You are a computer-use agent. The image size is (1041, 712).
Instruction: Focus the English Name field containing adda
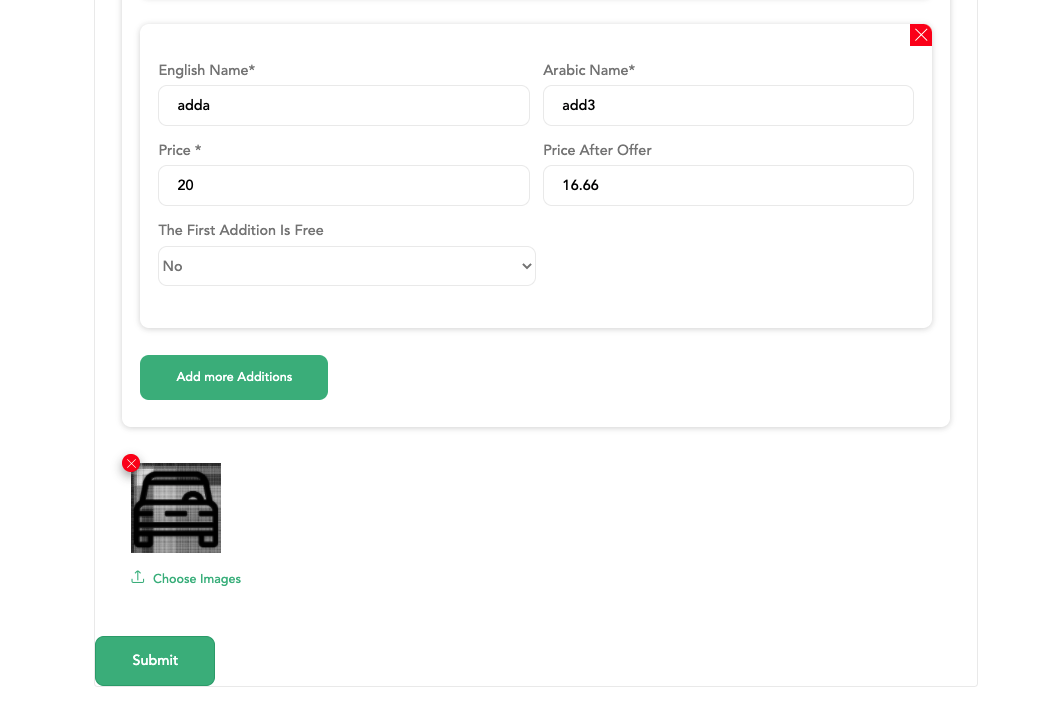(343, 105)
